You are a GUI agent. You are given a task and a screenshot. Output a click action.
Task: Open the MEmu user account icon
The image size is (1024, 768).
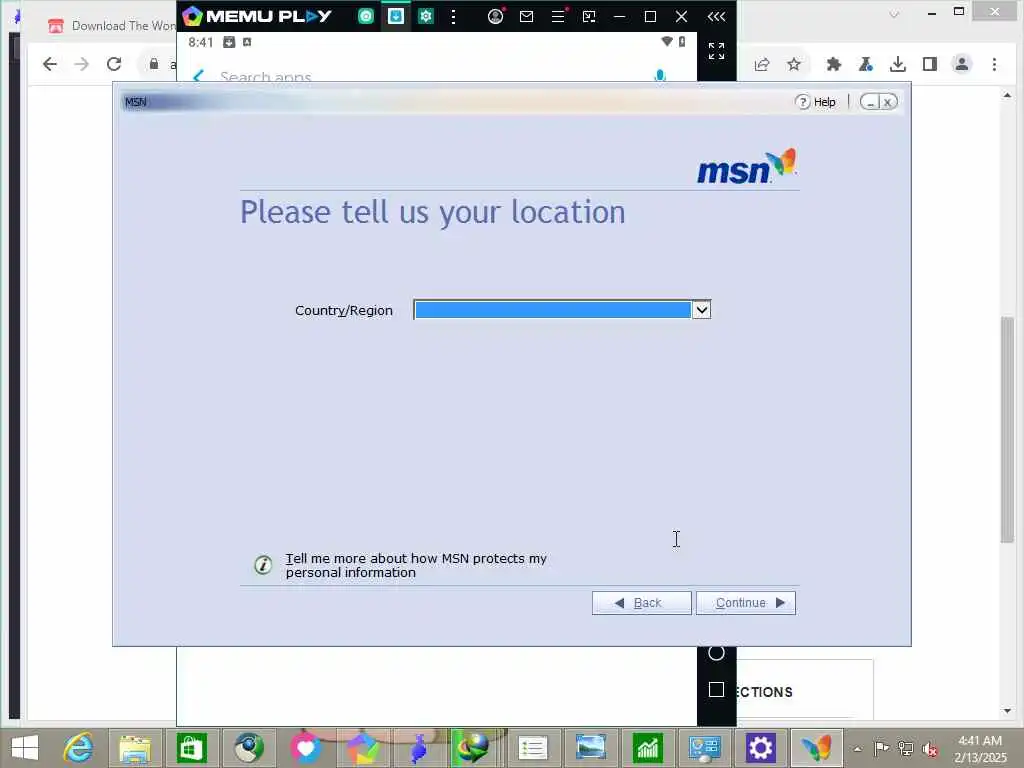tap(496, 16)
